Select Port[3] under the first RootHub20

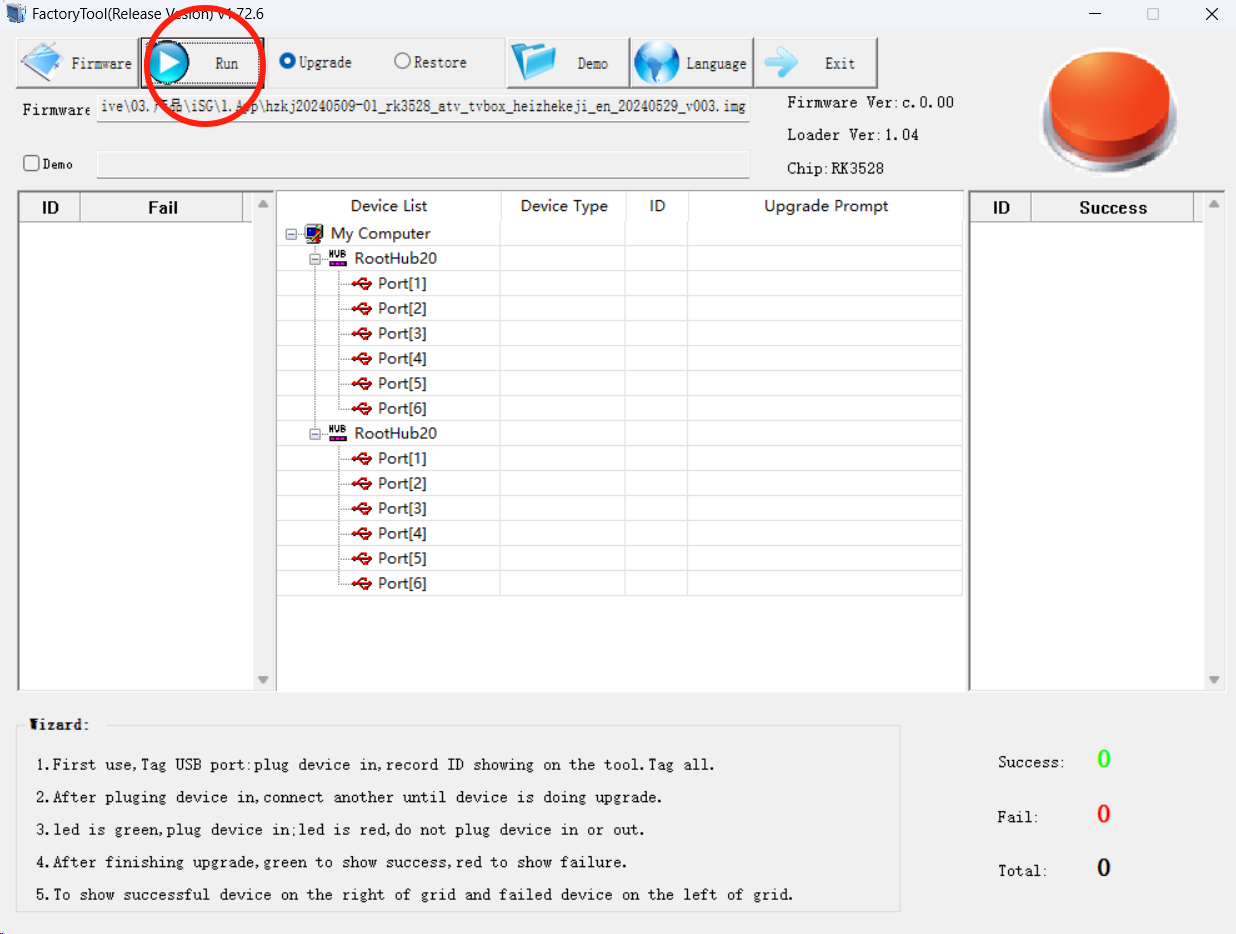tap(401, 333)
